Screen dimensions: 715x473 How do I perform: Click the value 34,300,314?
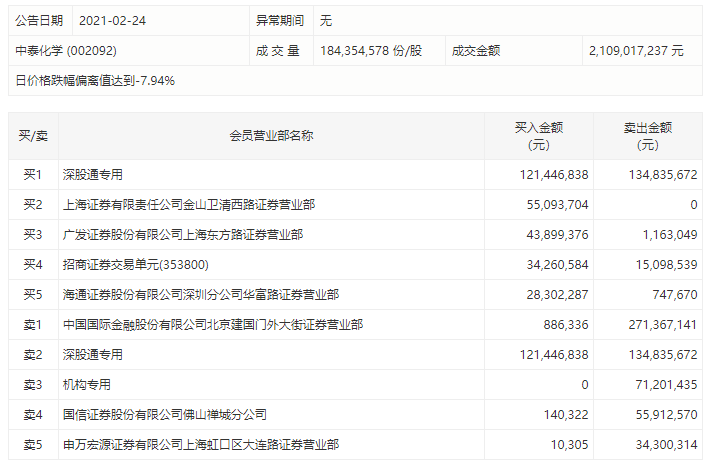coord(666,445)
